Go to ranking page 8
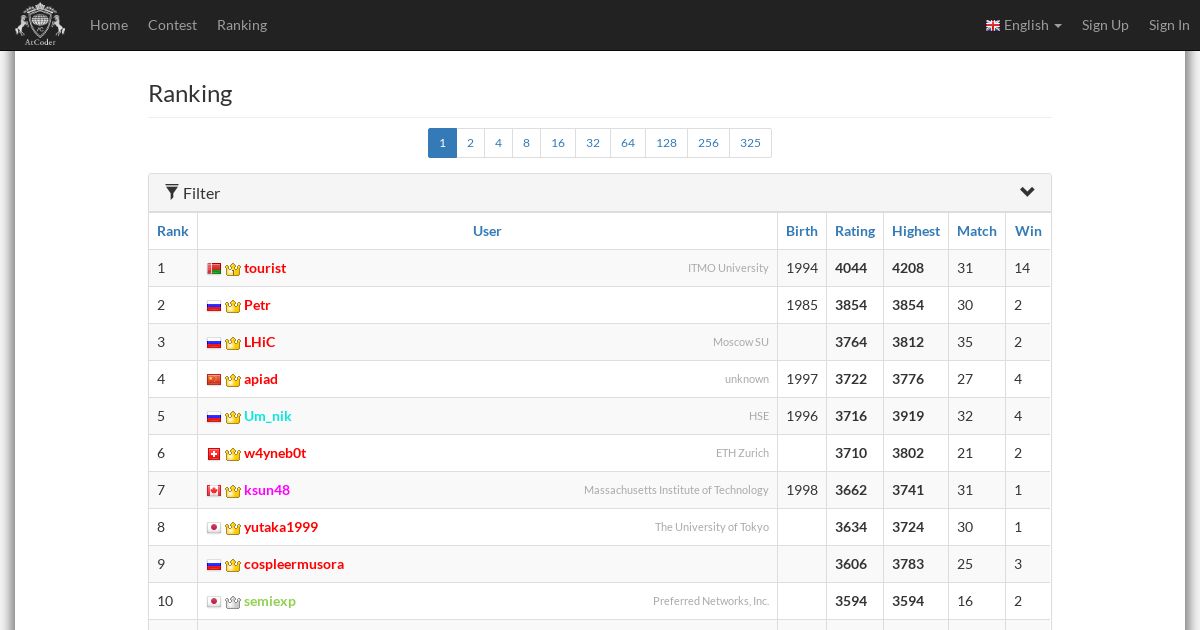The image size is (1200, 630). 526,143
